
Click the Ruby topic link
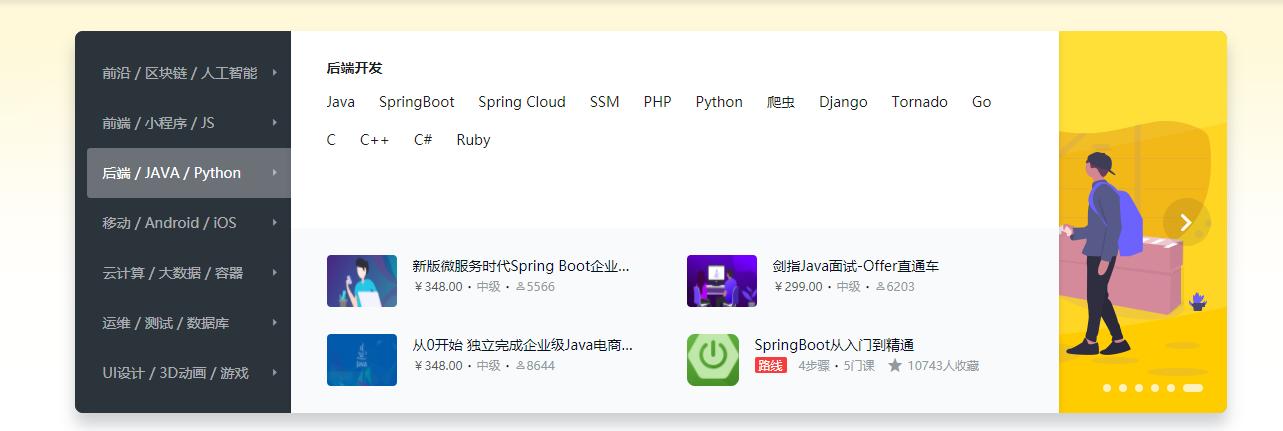[474, 140]
